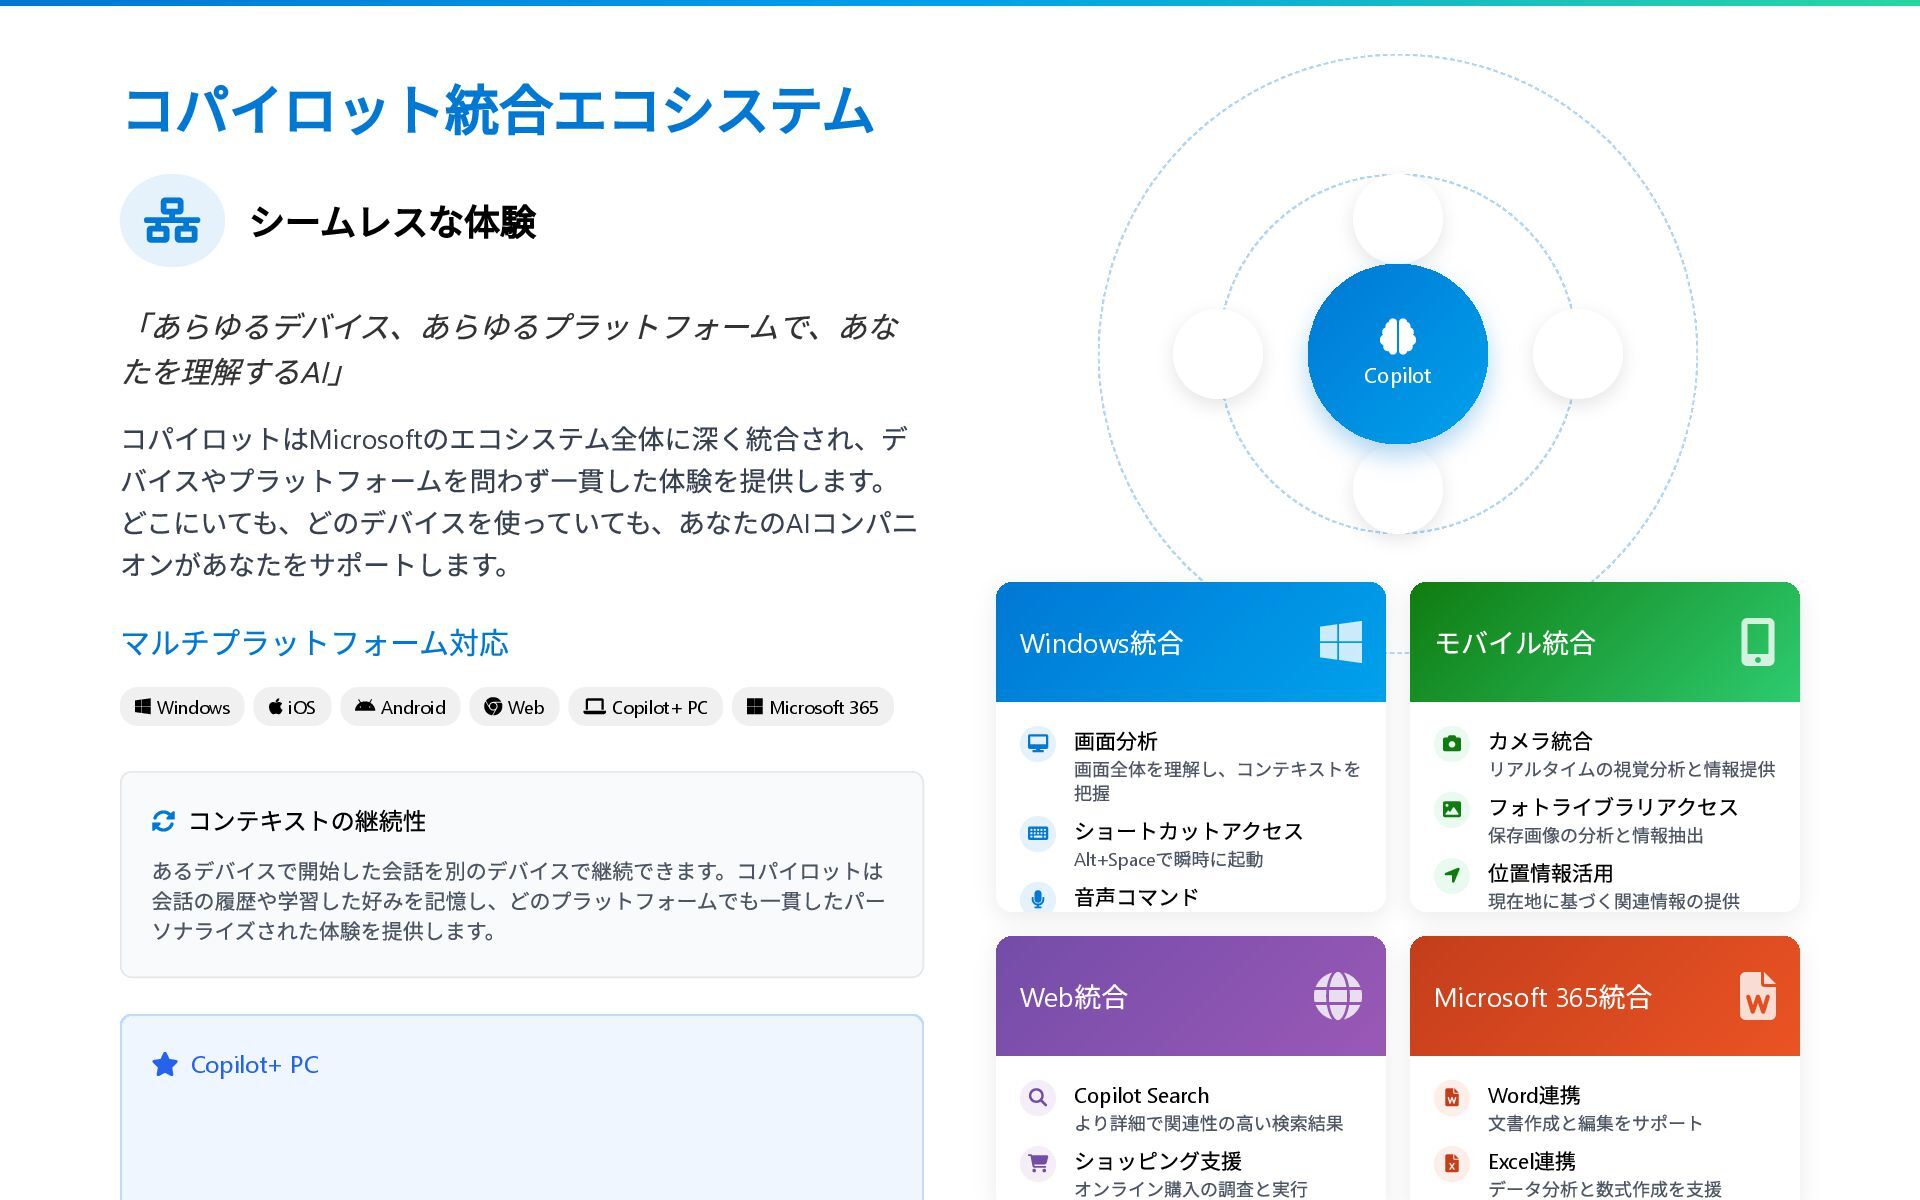Click the globe icon in Web統合 header
This screenshot has height=1200, width=1920.
(1338, 996)
